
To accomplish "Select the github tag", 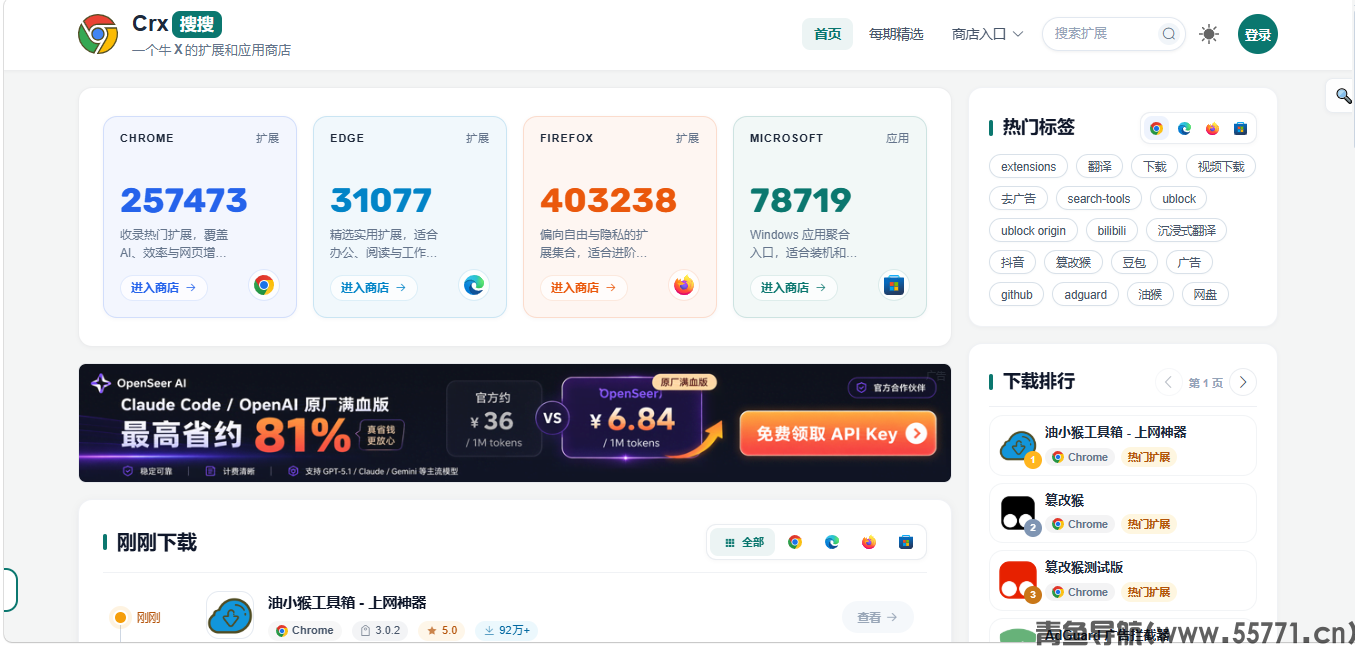I will (x=1016, y=295).
